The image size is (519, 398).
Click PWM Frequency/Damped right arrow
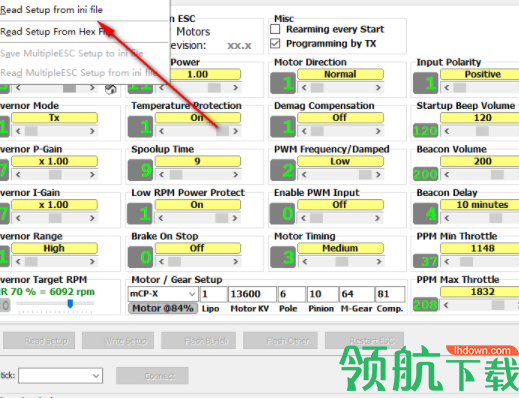378,175
